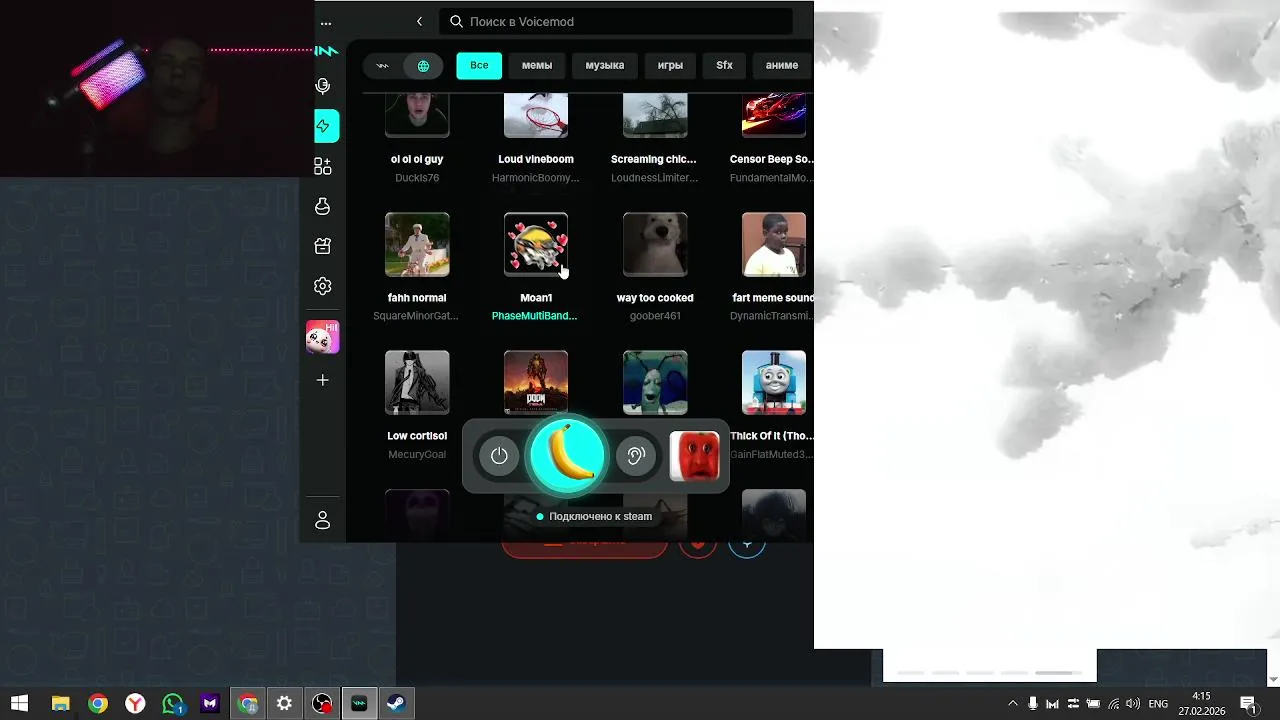Select the игры category tab
The height and width of the screenshot is (720, 1280).
pos(670,65)
